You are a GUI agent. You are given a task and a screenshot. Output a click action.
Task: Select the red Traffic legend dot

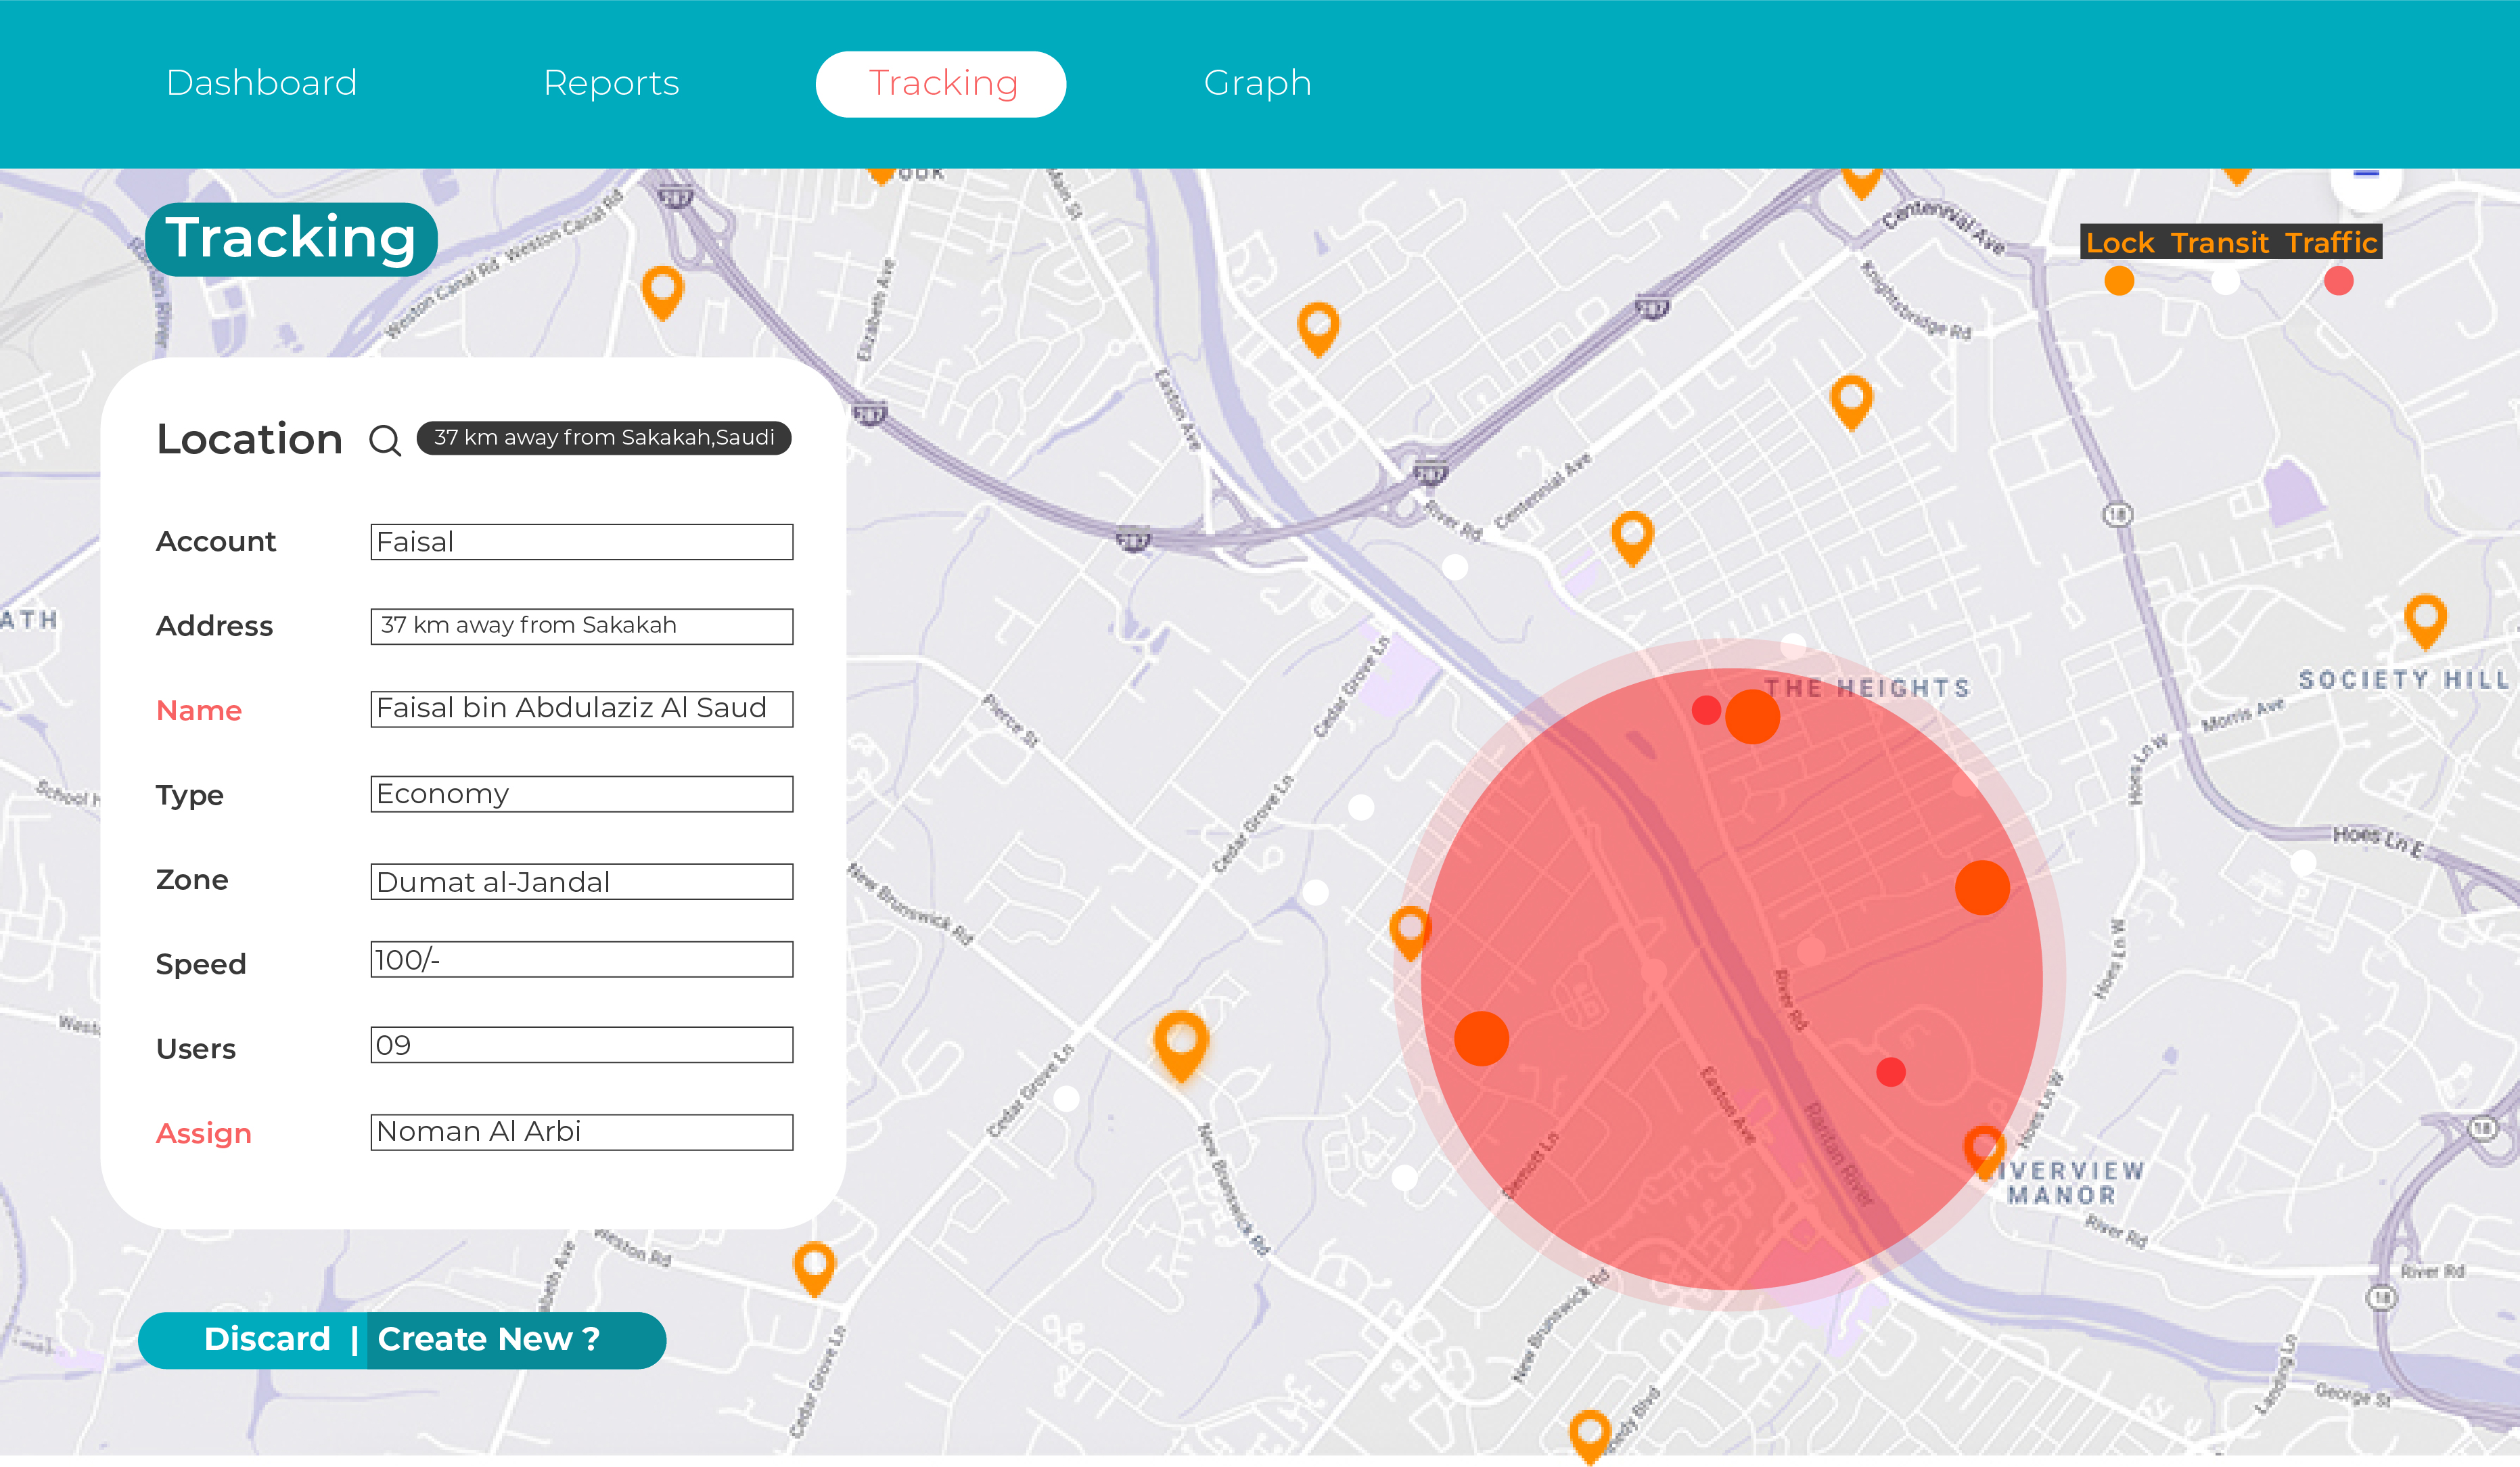tap(2338, 281)
